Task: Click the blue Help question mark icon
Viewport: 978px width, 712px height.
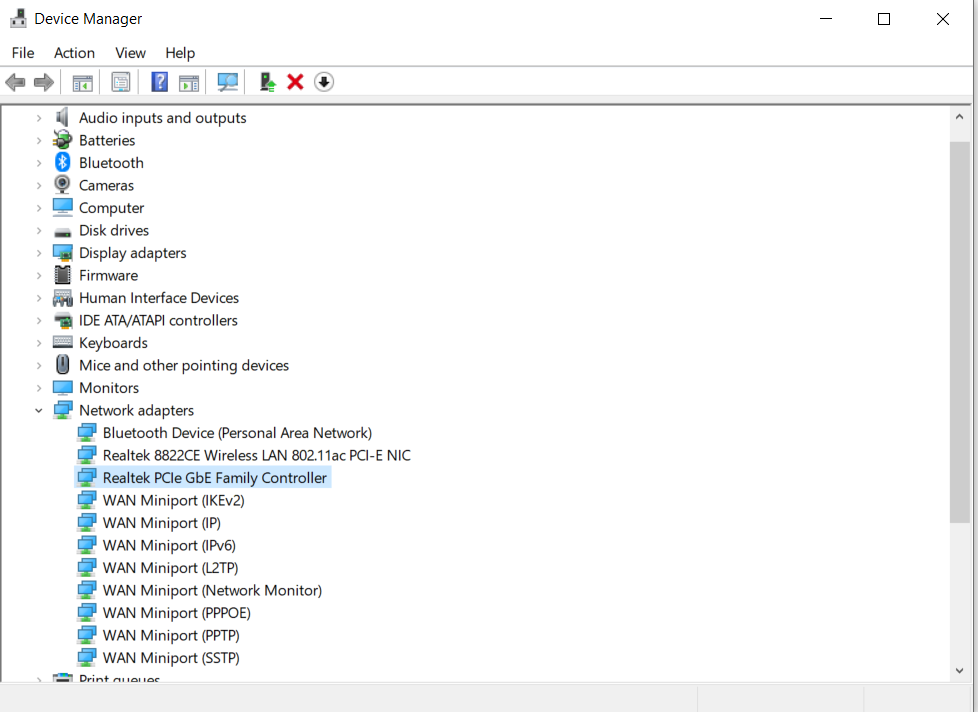Action: [160, 82]
